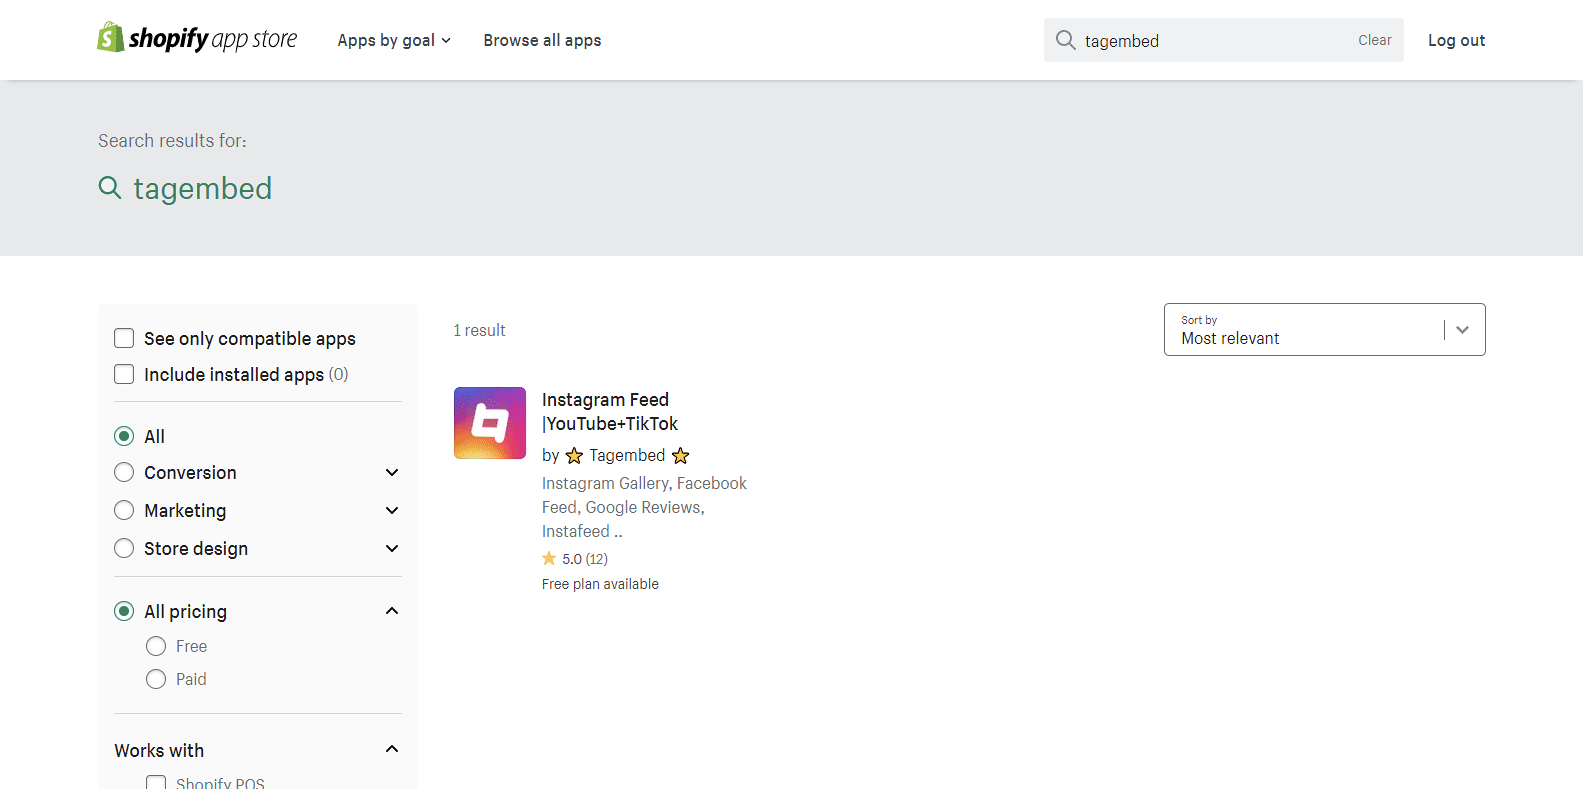
Task: Collapse the All pricing section
Action: click(392, 611)
